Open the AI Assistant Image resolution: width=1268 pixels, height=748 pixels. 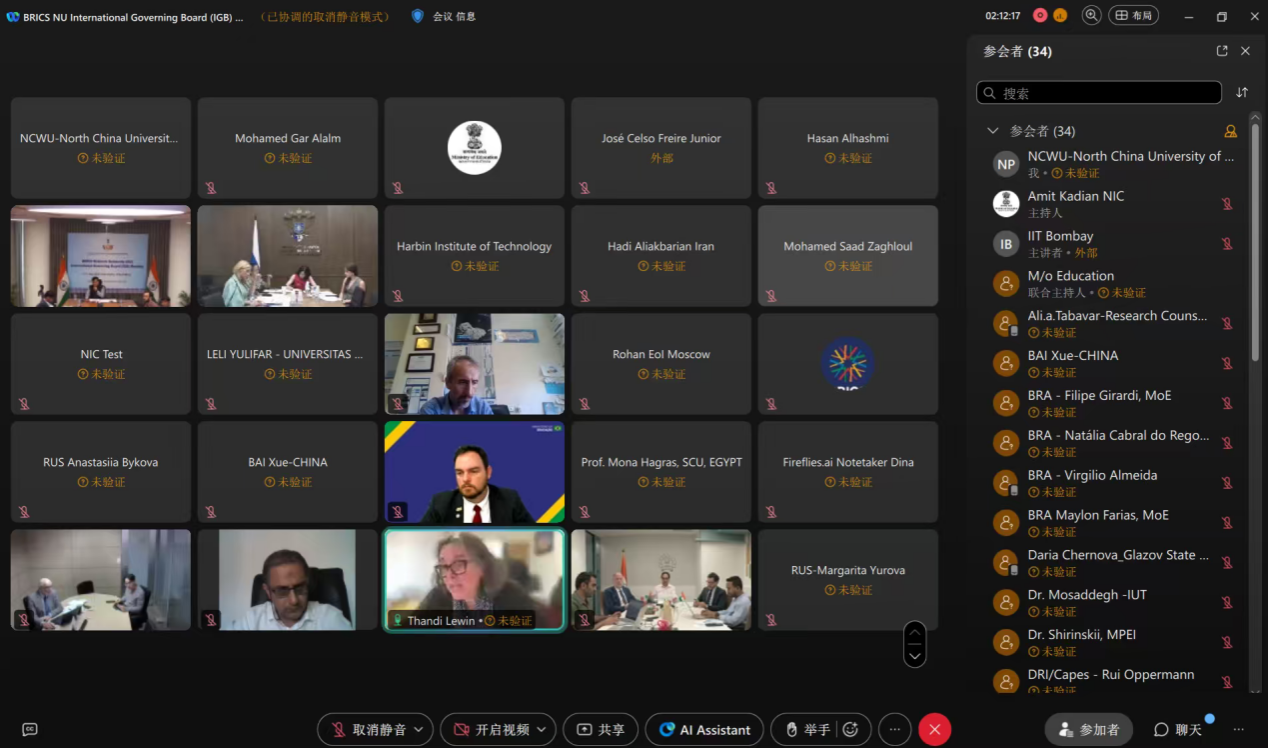click(704, 730)
